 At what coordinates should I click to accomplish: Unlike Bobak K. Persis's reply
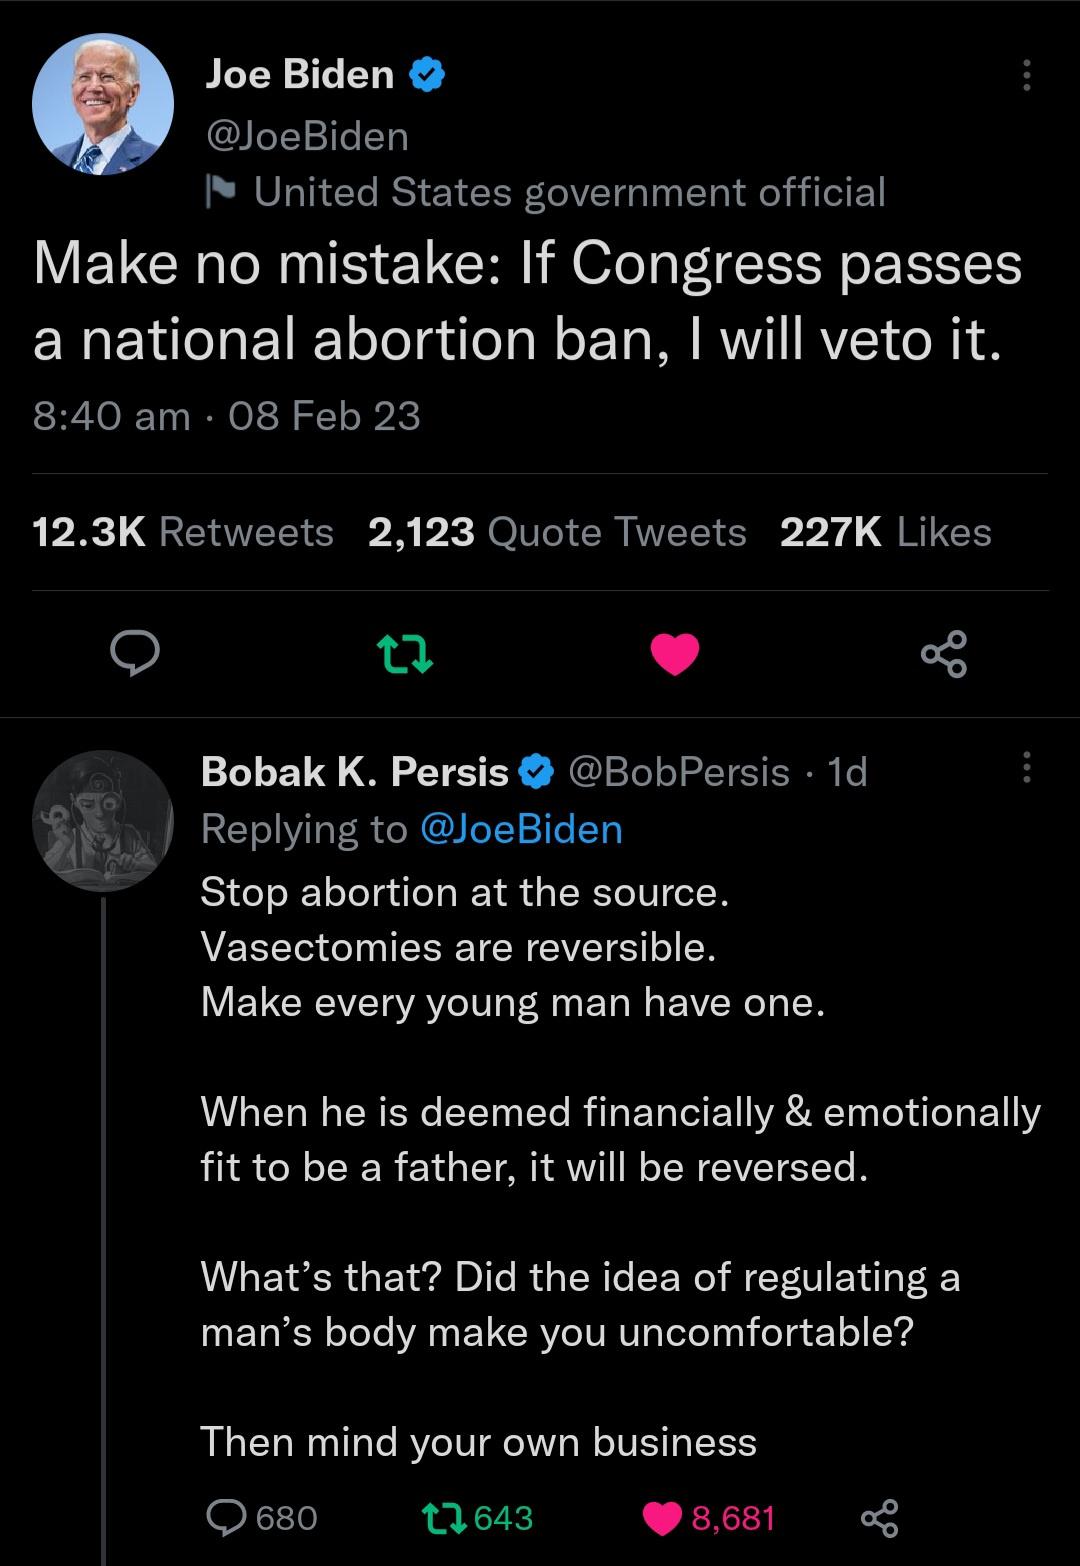(708, 1518)
